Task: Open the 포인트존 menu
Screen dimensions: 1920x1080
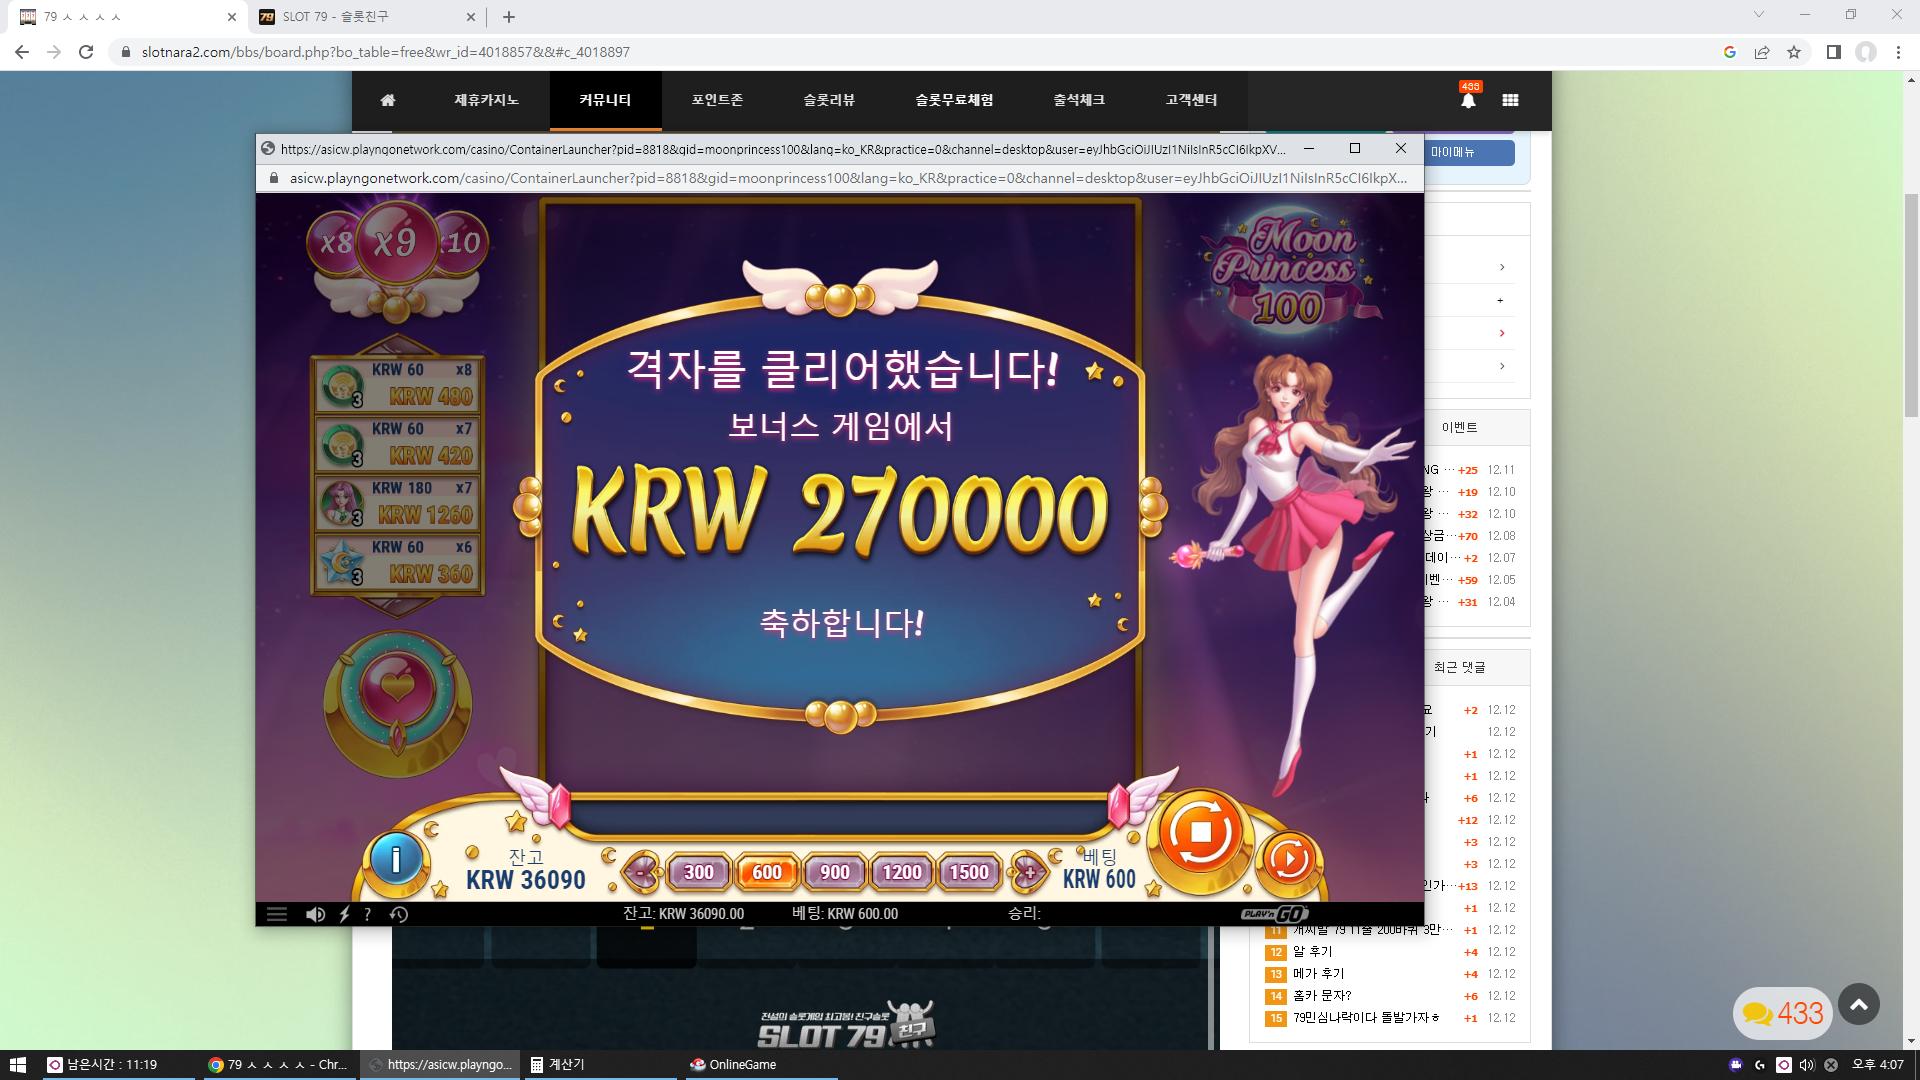Action: 717,100
